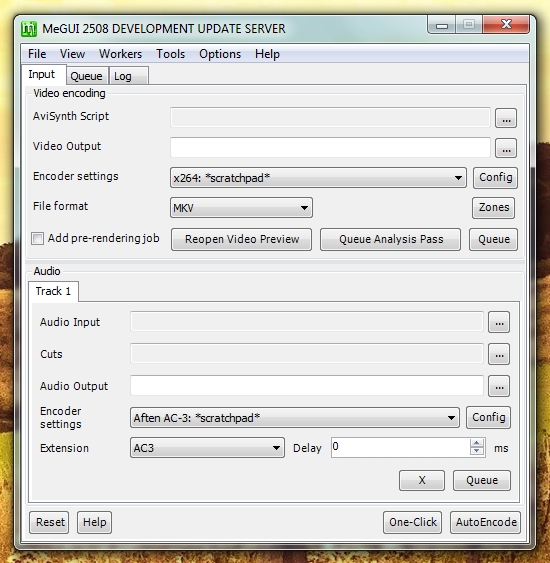The height and width of the screenshot is (563, 550).
Task: Increase Delay value with up arrow
Action: (x=477, y=443)
